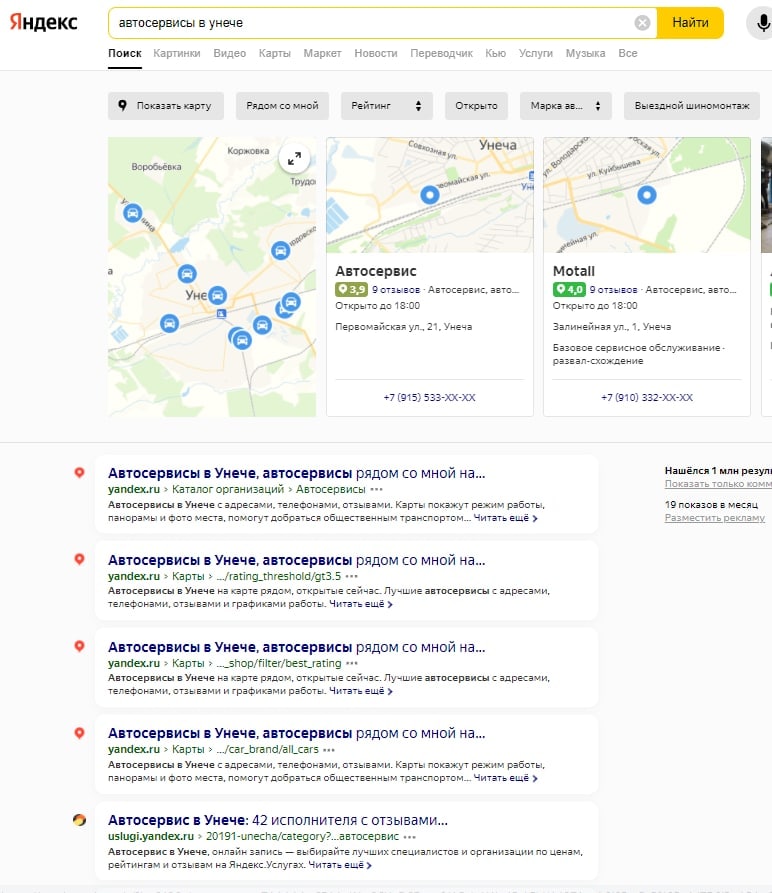Expand the map to fullscreen

tap(294, 158)
